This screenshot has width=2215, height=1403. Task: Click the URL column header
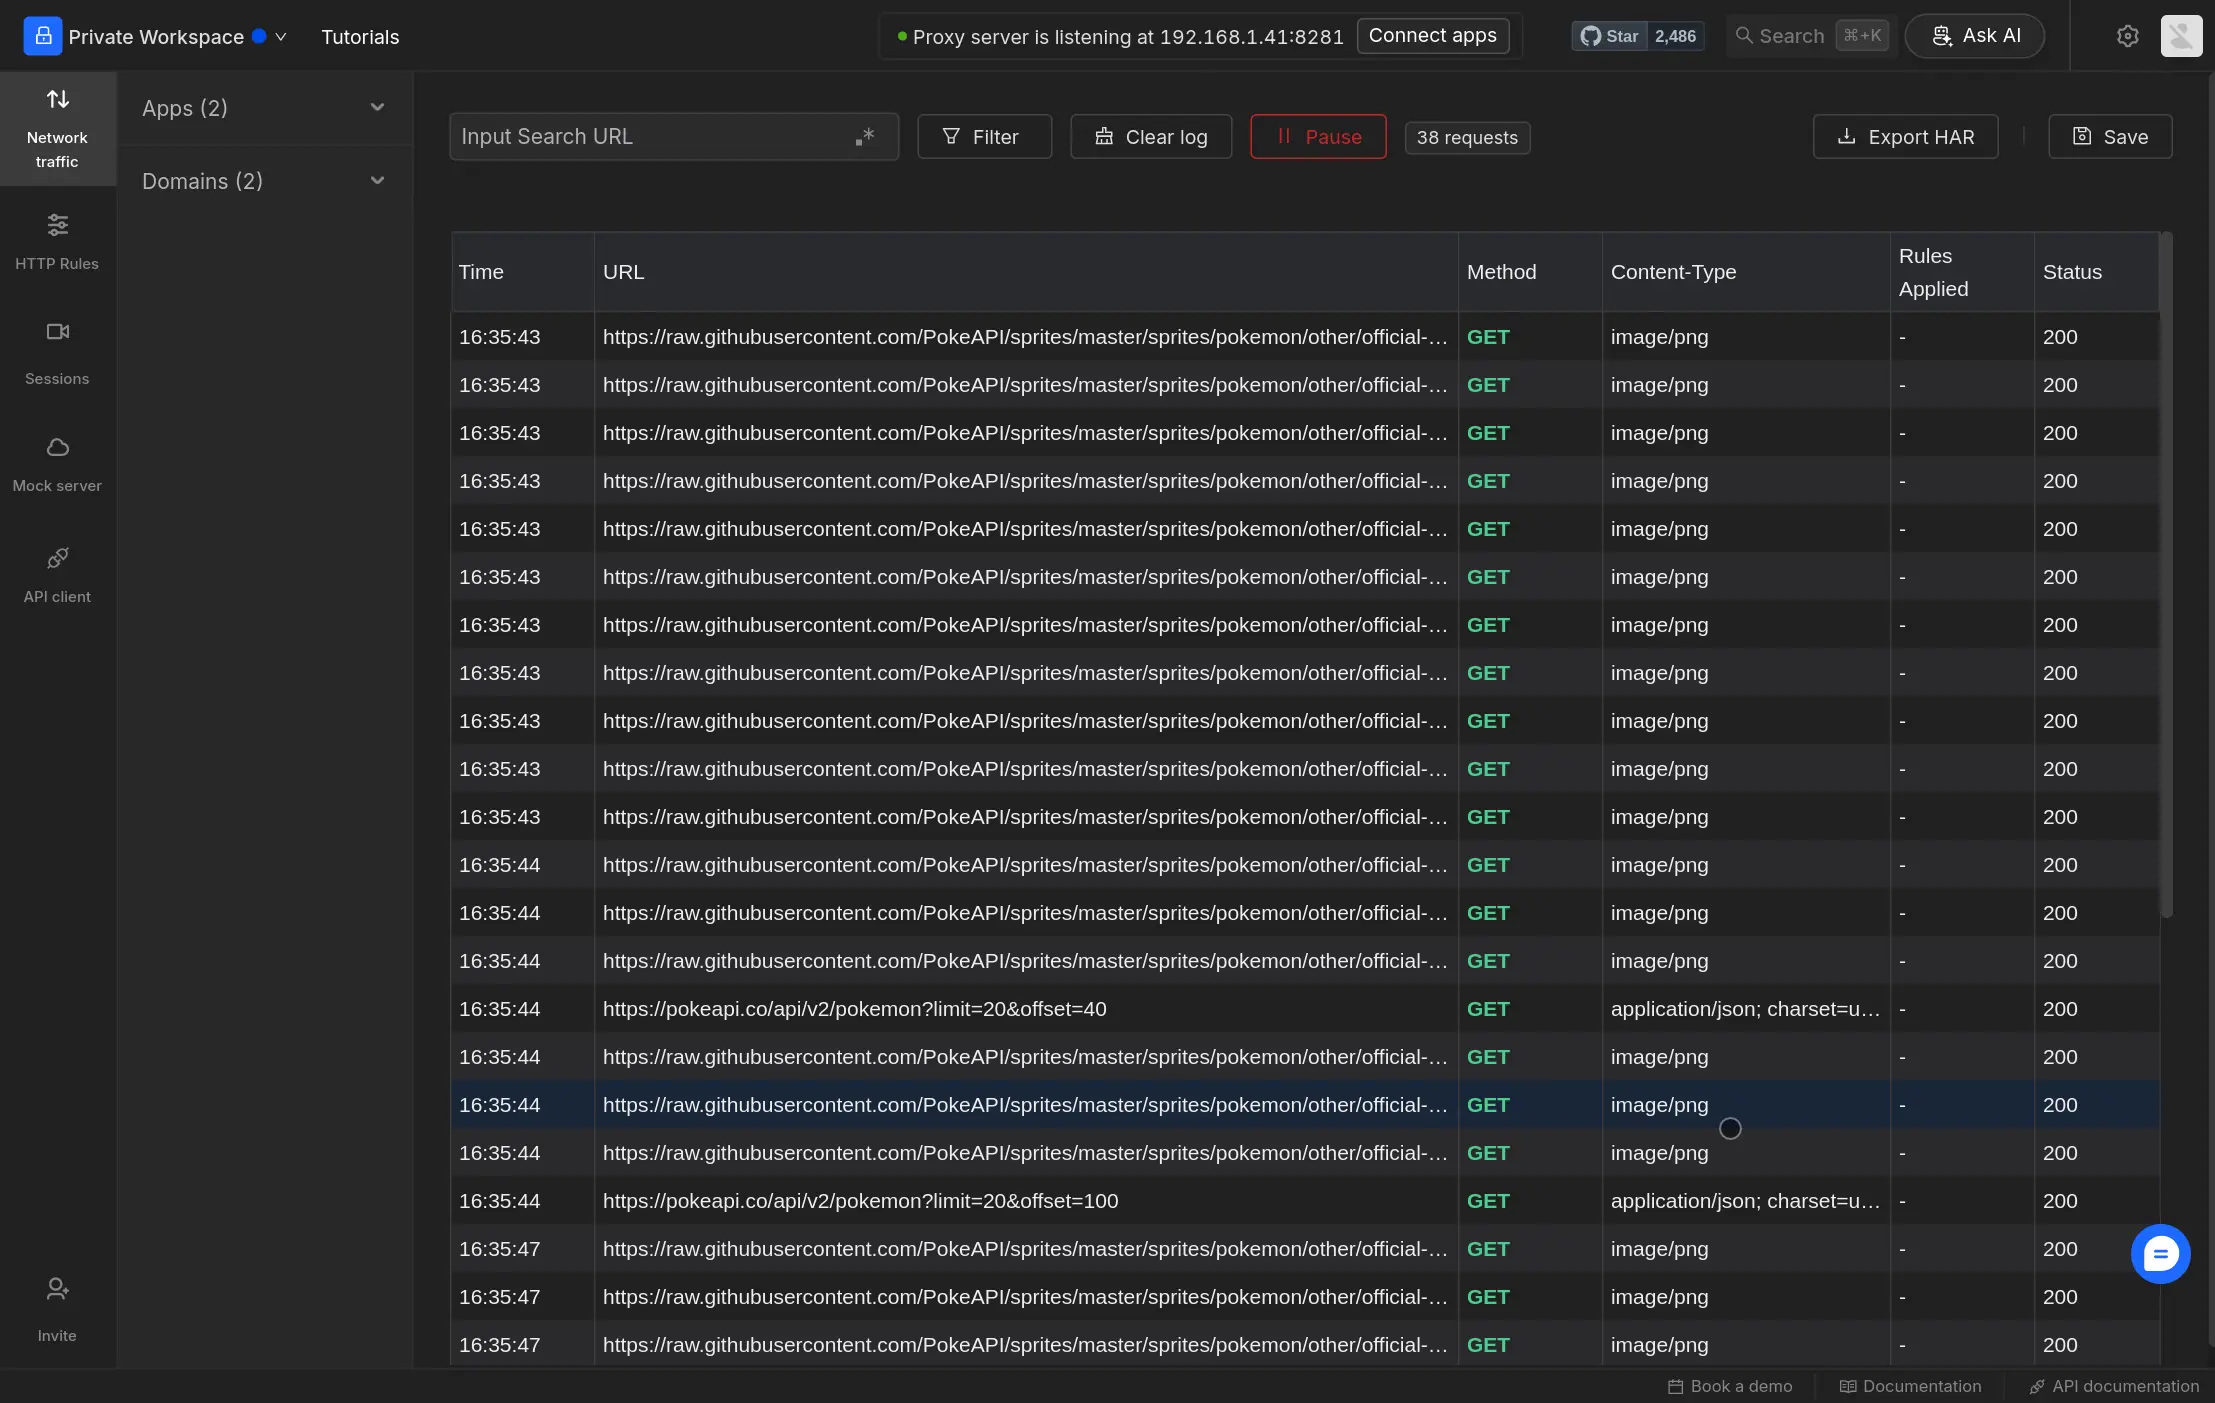[x=1026, y=272]
